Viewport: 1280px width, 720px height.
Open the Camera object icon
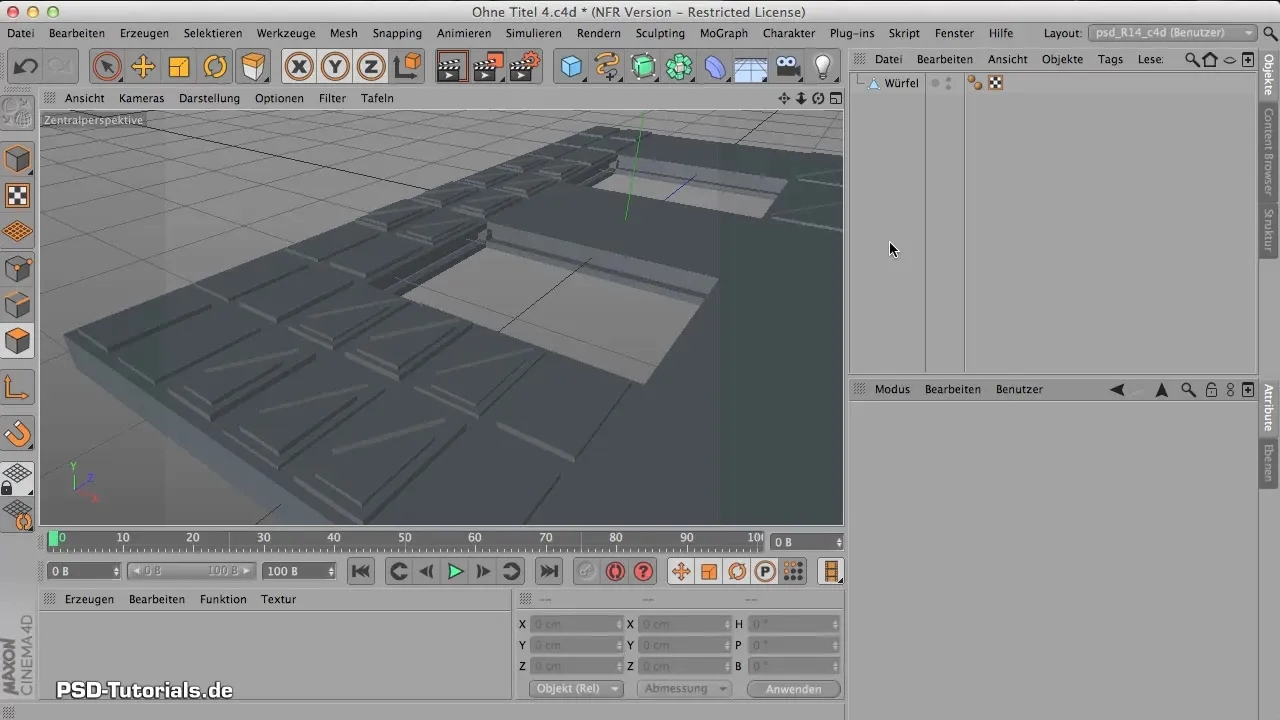[x=788, y=67]
